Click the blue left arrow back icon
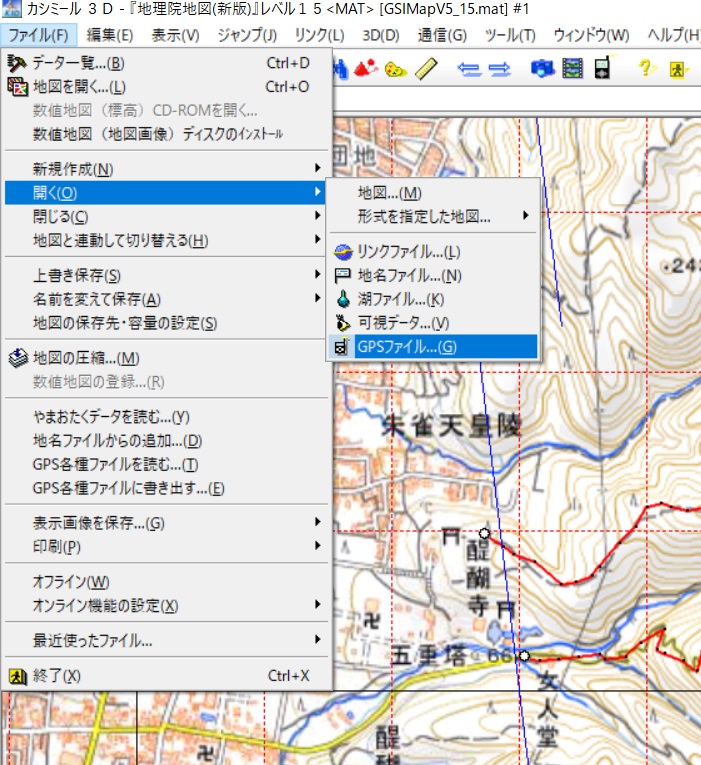Viewport: 701px width, 765px height. pos(469,69)
